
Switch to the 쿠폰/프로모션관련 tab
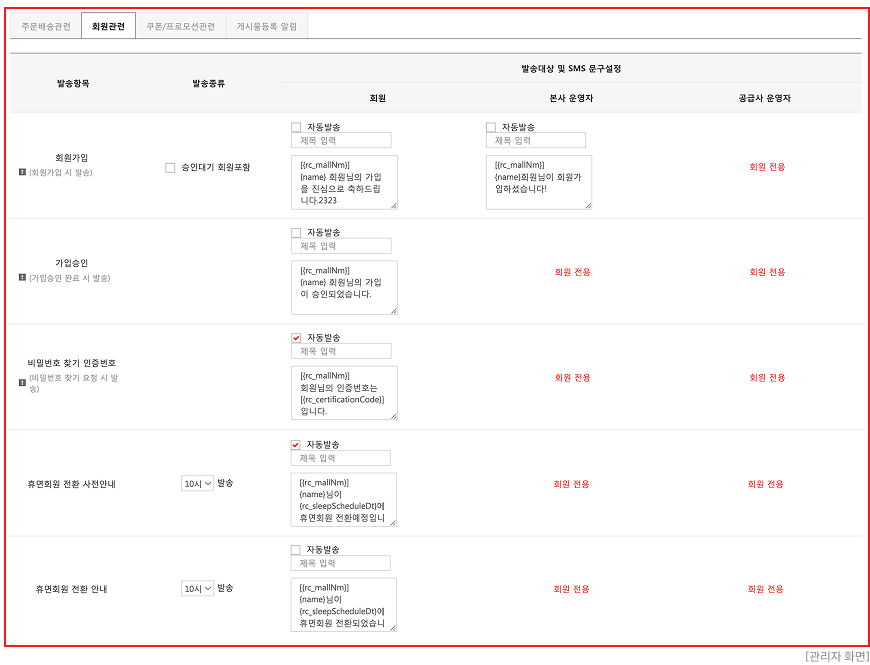(x=181, y=26)
